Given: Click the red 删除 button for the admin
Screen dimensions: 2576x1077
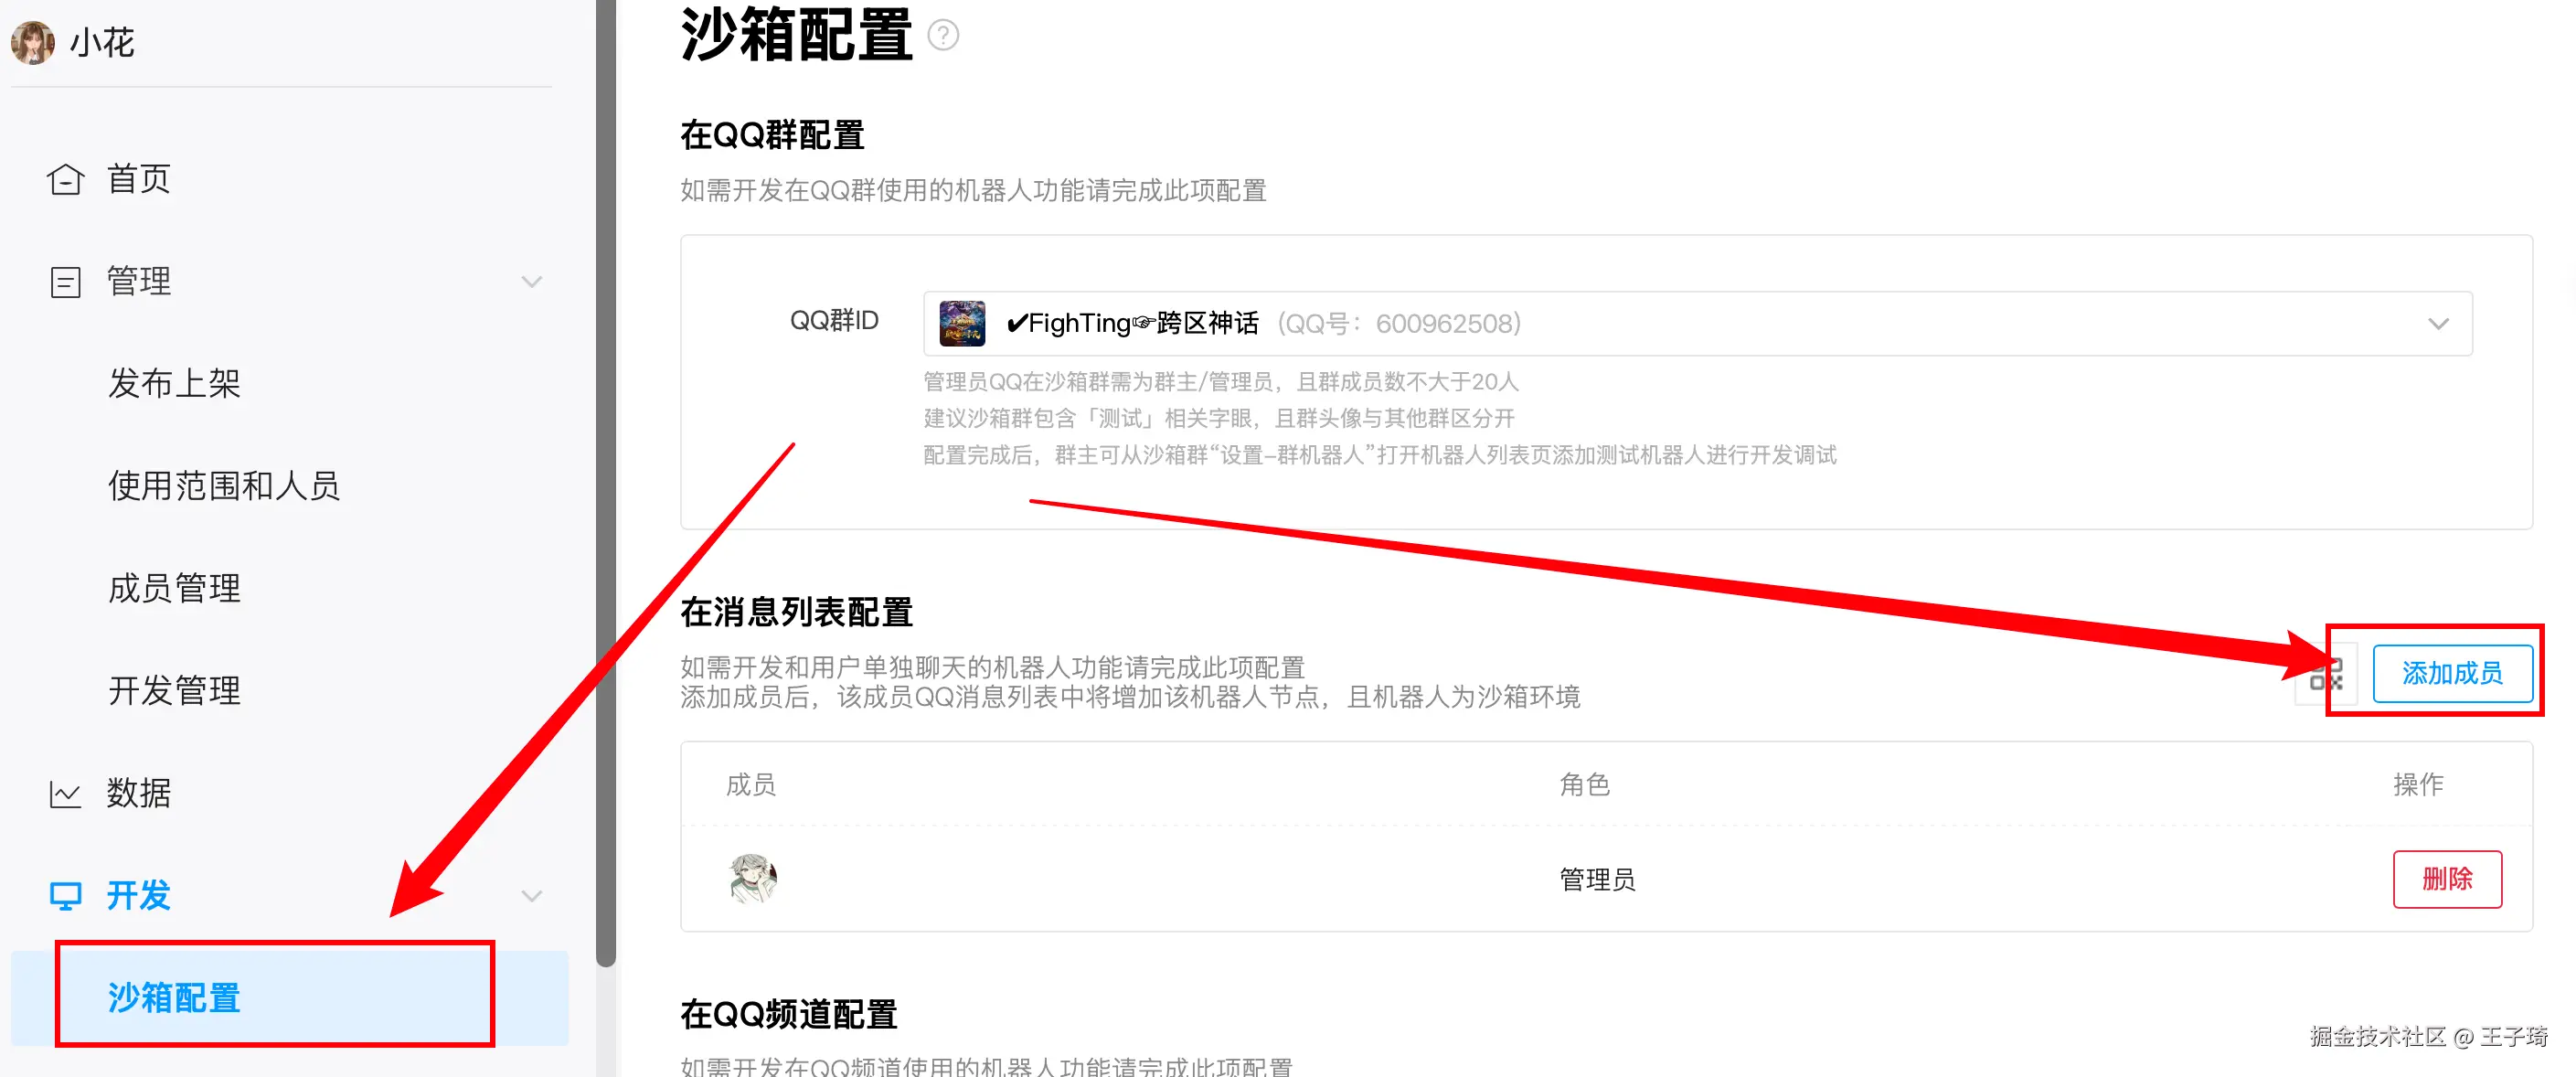Looking at the screenshot, I should 2447,879.
